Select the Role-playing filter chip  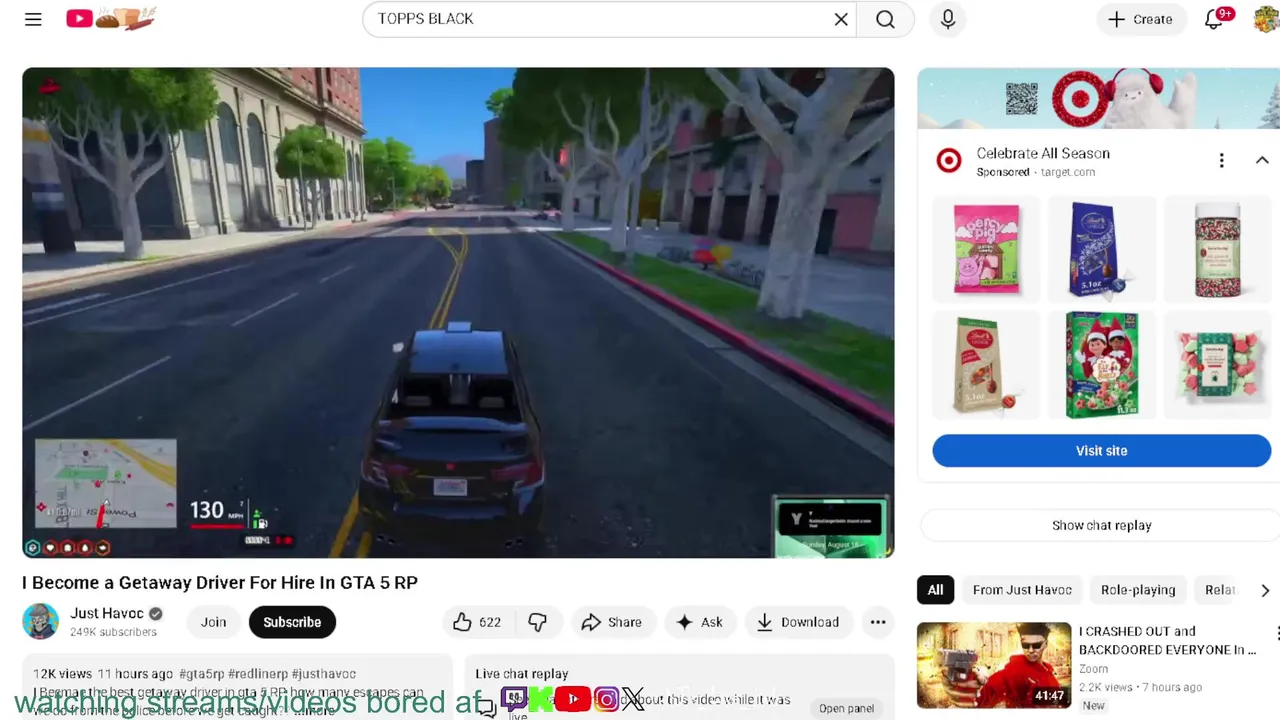1138,590
